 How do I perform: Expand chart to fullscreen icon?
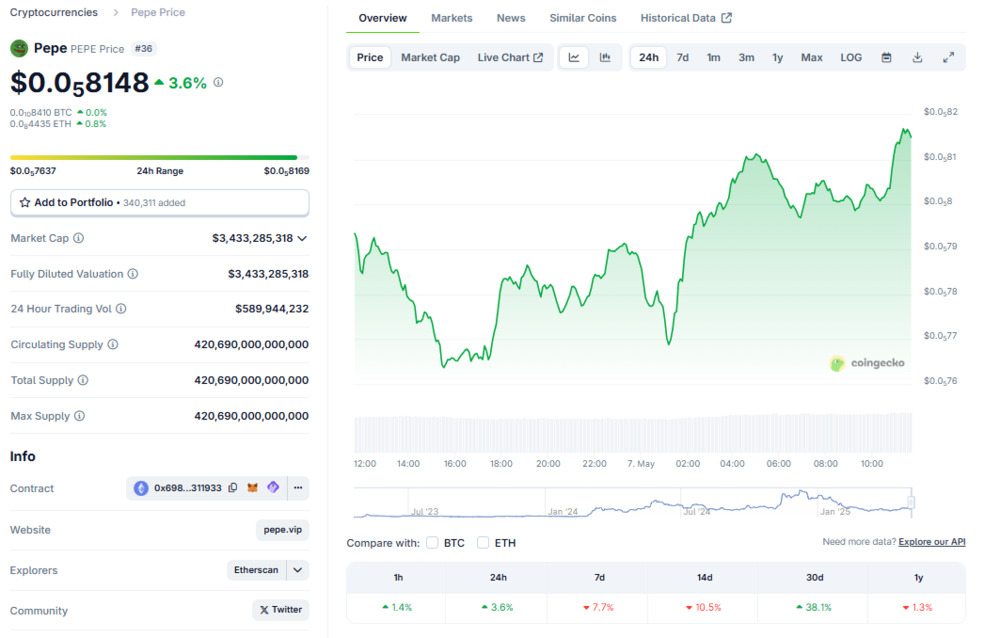point(948,58)
